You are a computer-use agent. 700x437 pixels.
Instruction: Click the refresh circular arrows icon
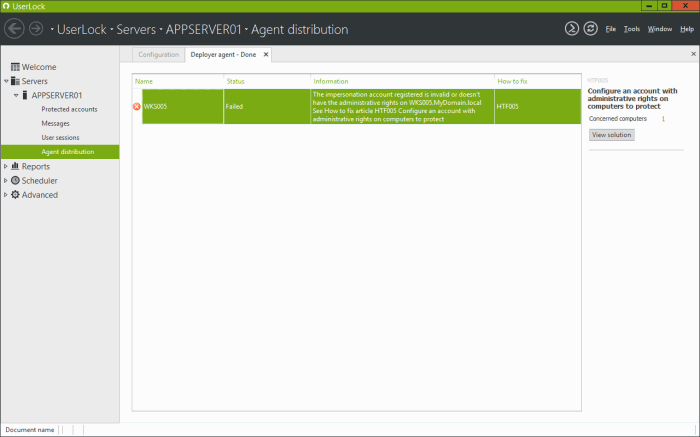[x=591, y=29]
